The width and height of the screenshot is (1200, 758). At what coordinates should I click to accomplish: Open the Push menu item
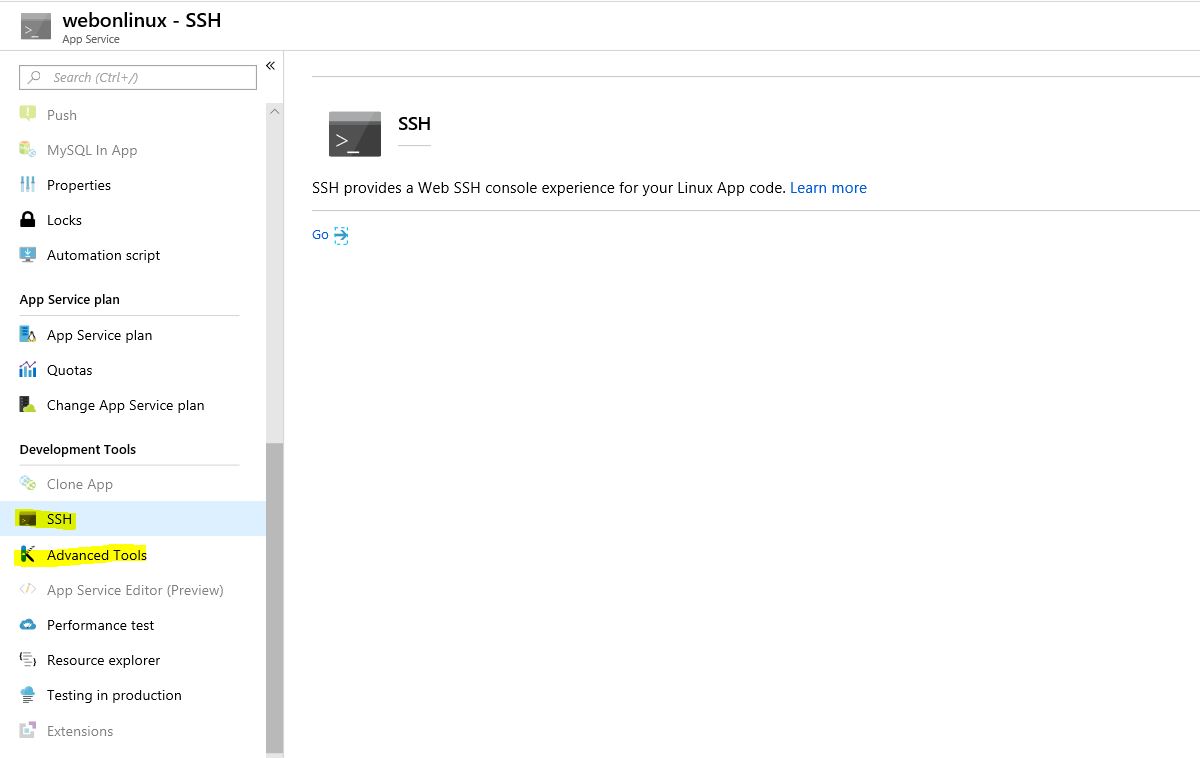(x=62, y=115)
